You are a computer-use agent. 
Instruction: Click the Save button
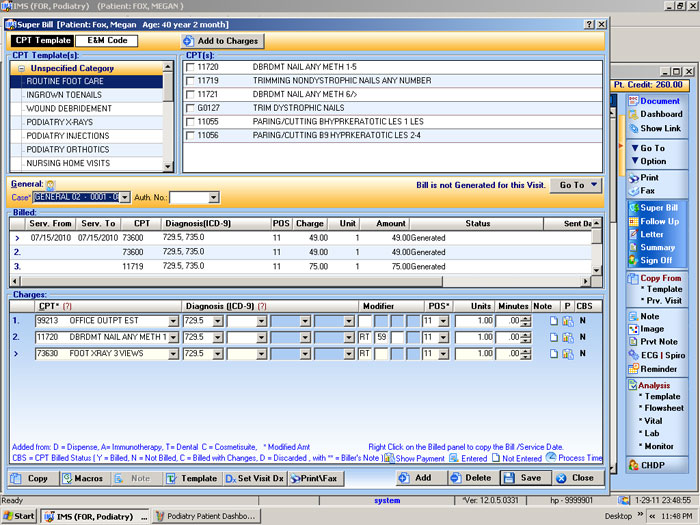pyautogui.click(x=525, y=478)
